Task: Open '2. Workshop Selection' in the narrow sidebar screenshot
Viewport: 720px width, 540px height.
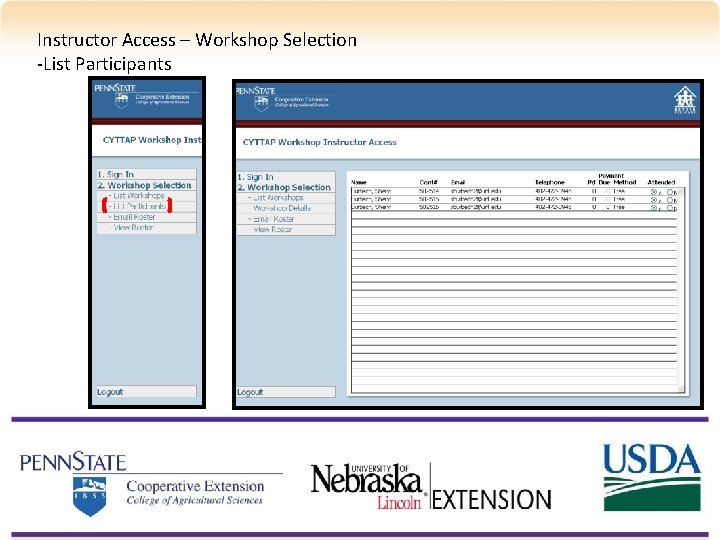Action: point(144,185)
